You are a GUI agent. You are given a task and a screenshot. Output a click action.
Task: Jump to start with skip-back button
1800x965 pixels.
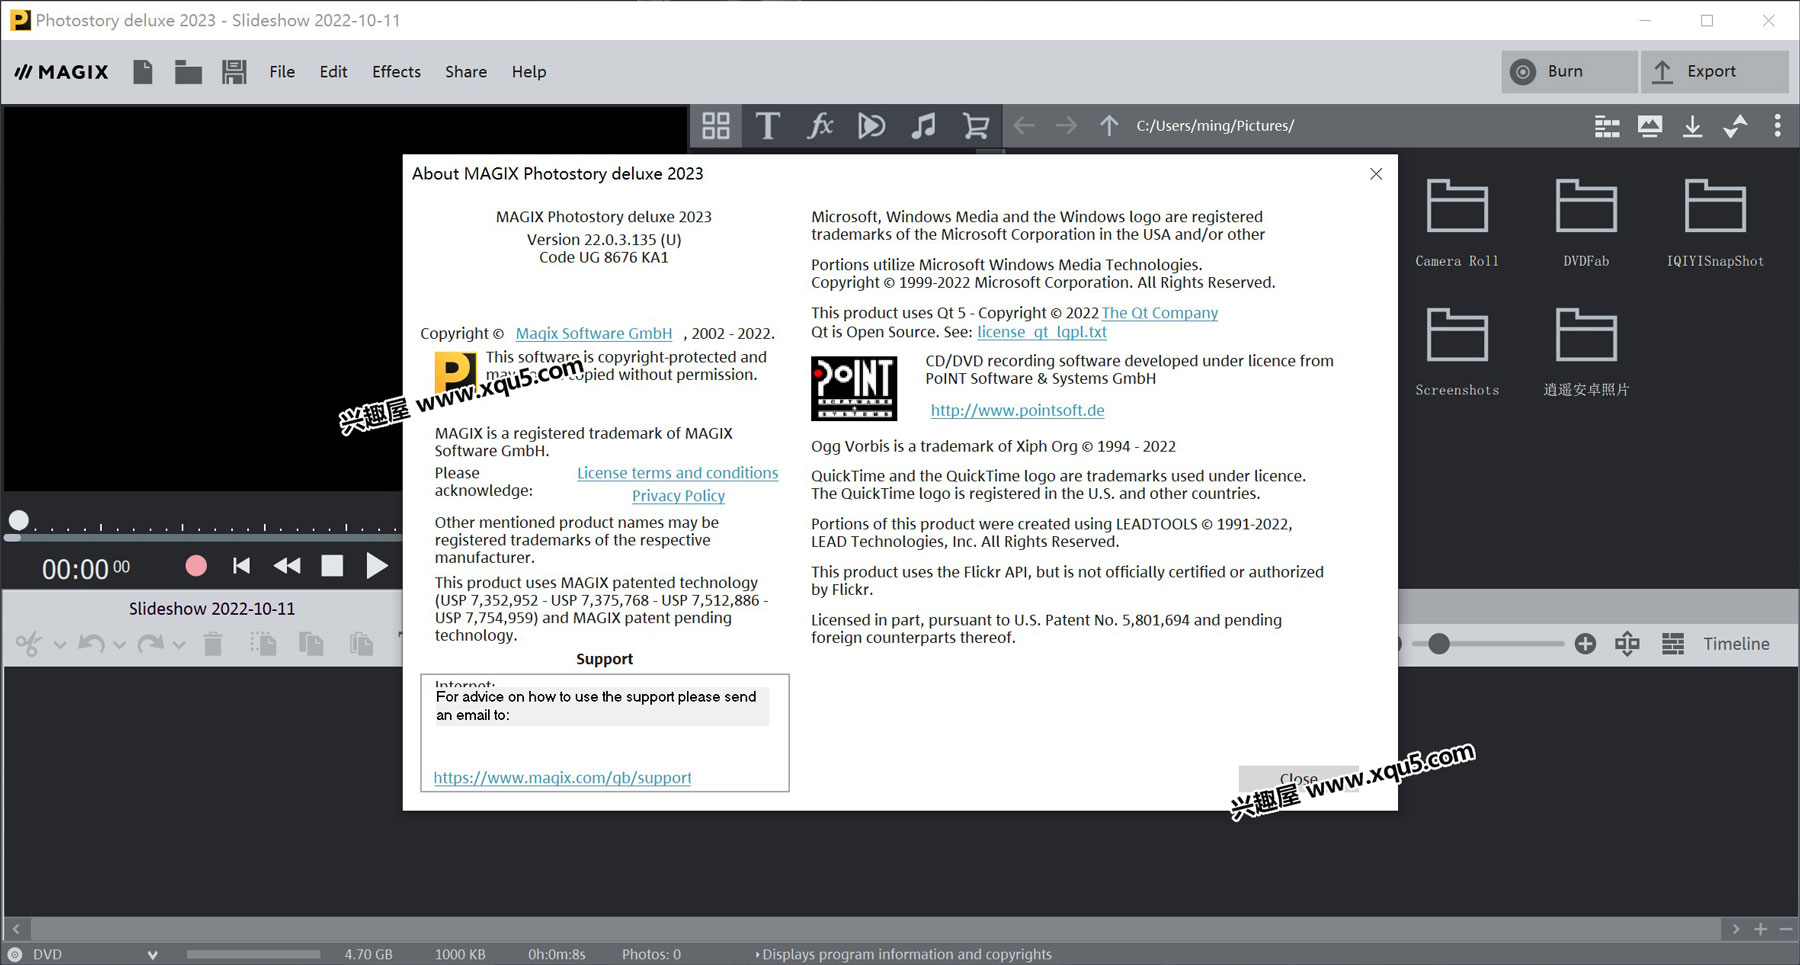(x=241, y=566)
